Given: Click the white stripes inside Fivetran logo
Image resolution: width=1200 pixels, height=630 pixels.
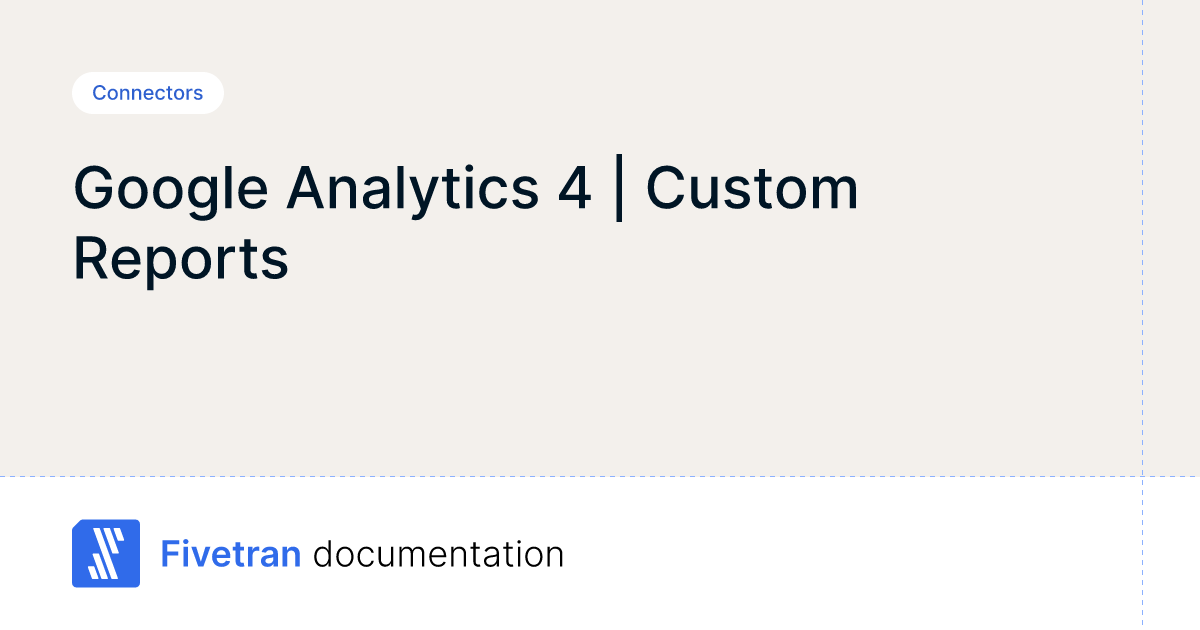Looking at the screenshot, I should pos(104,553).
